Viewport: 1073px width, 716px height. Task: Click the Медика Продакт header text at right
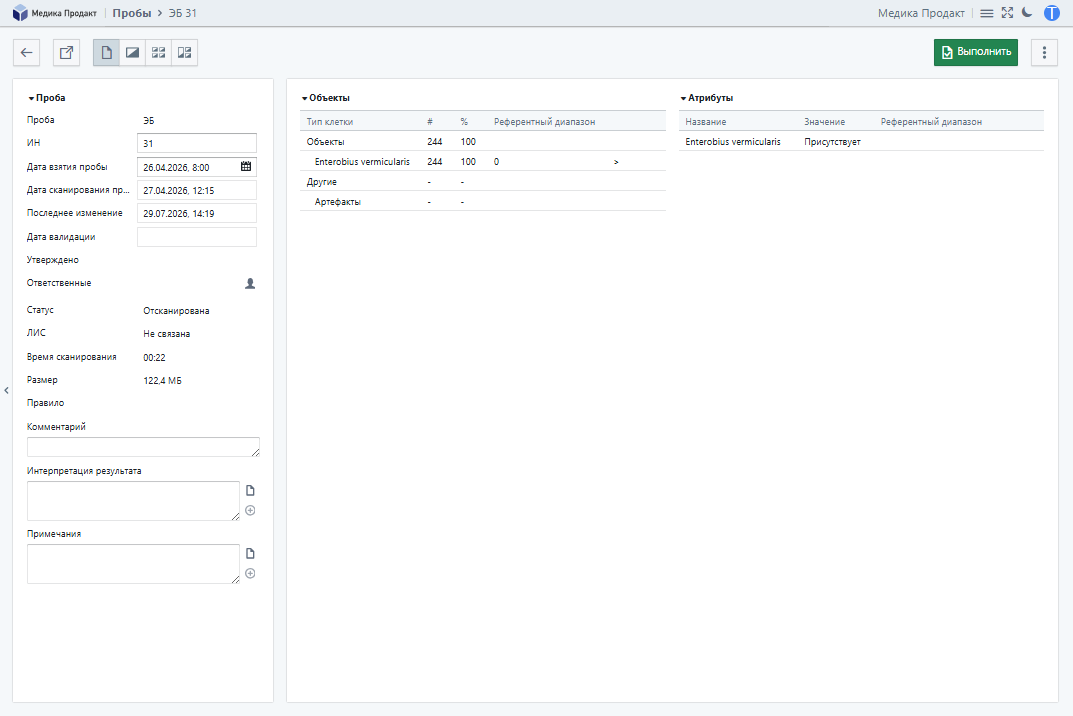921,13
